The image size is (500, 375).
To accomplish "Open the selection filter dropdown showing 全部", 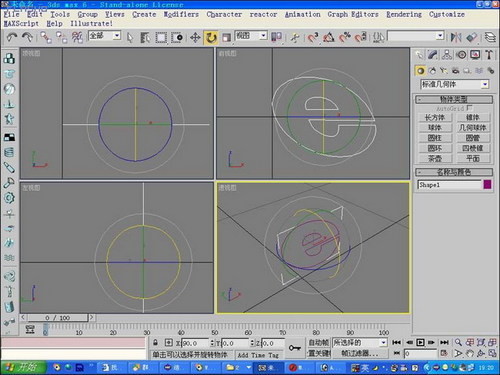I will click(x=104, y=35).
